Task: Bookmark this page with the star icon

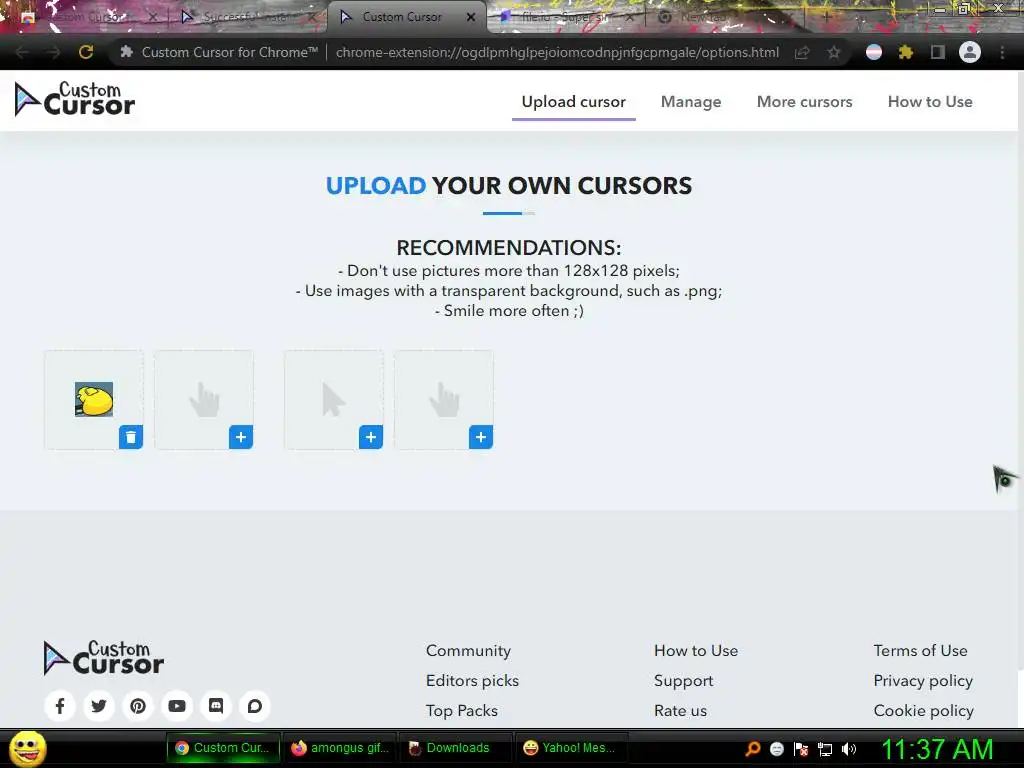Action: tap(834, 52)
